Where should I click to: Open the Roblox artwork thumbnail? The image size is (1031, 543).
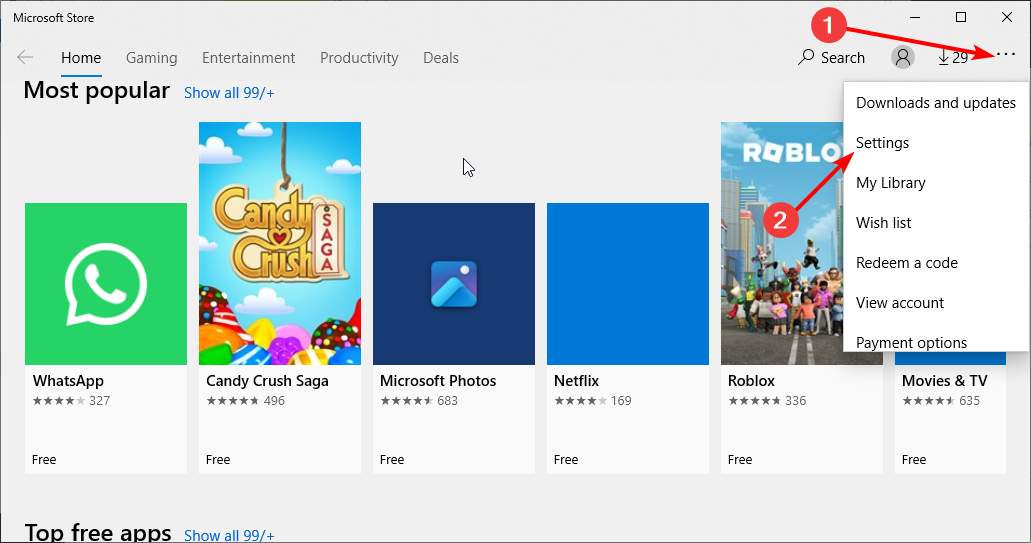tap(782, 243)
